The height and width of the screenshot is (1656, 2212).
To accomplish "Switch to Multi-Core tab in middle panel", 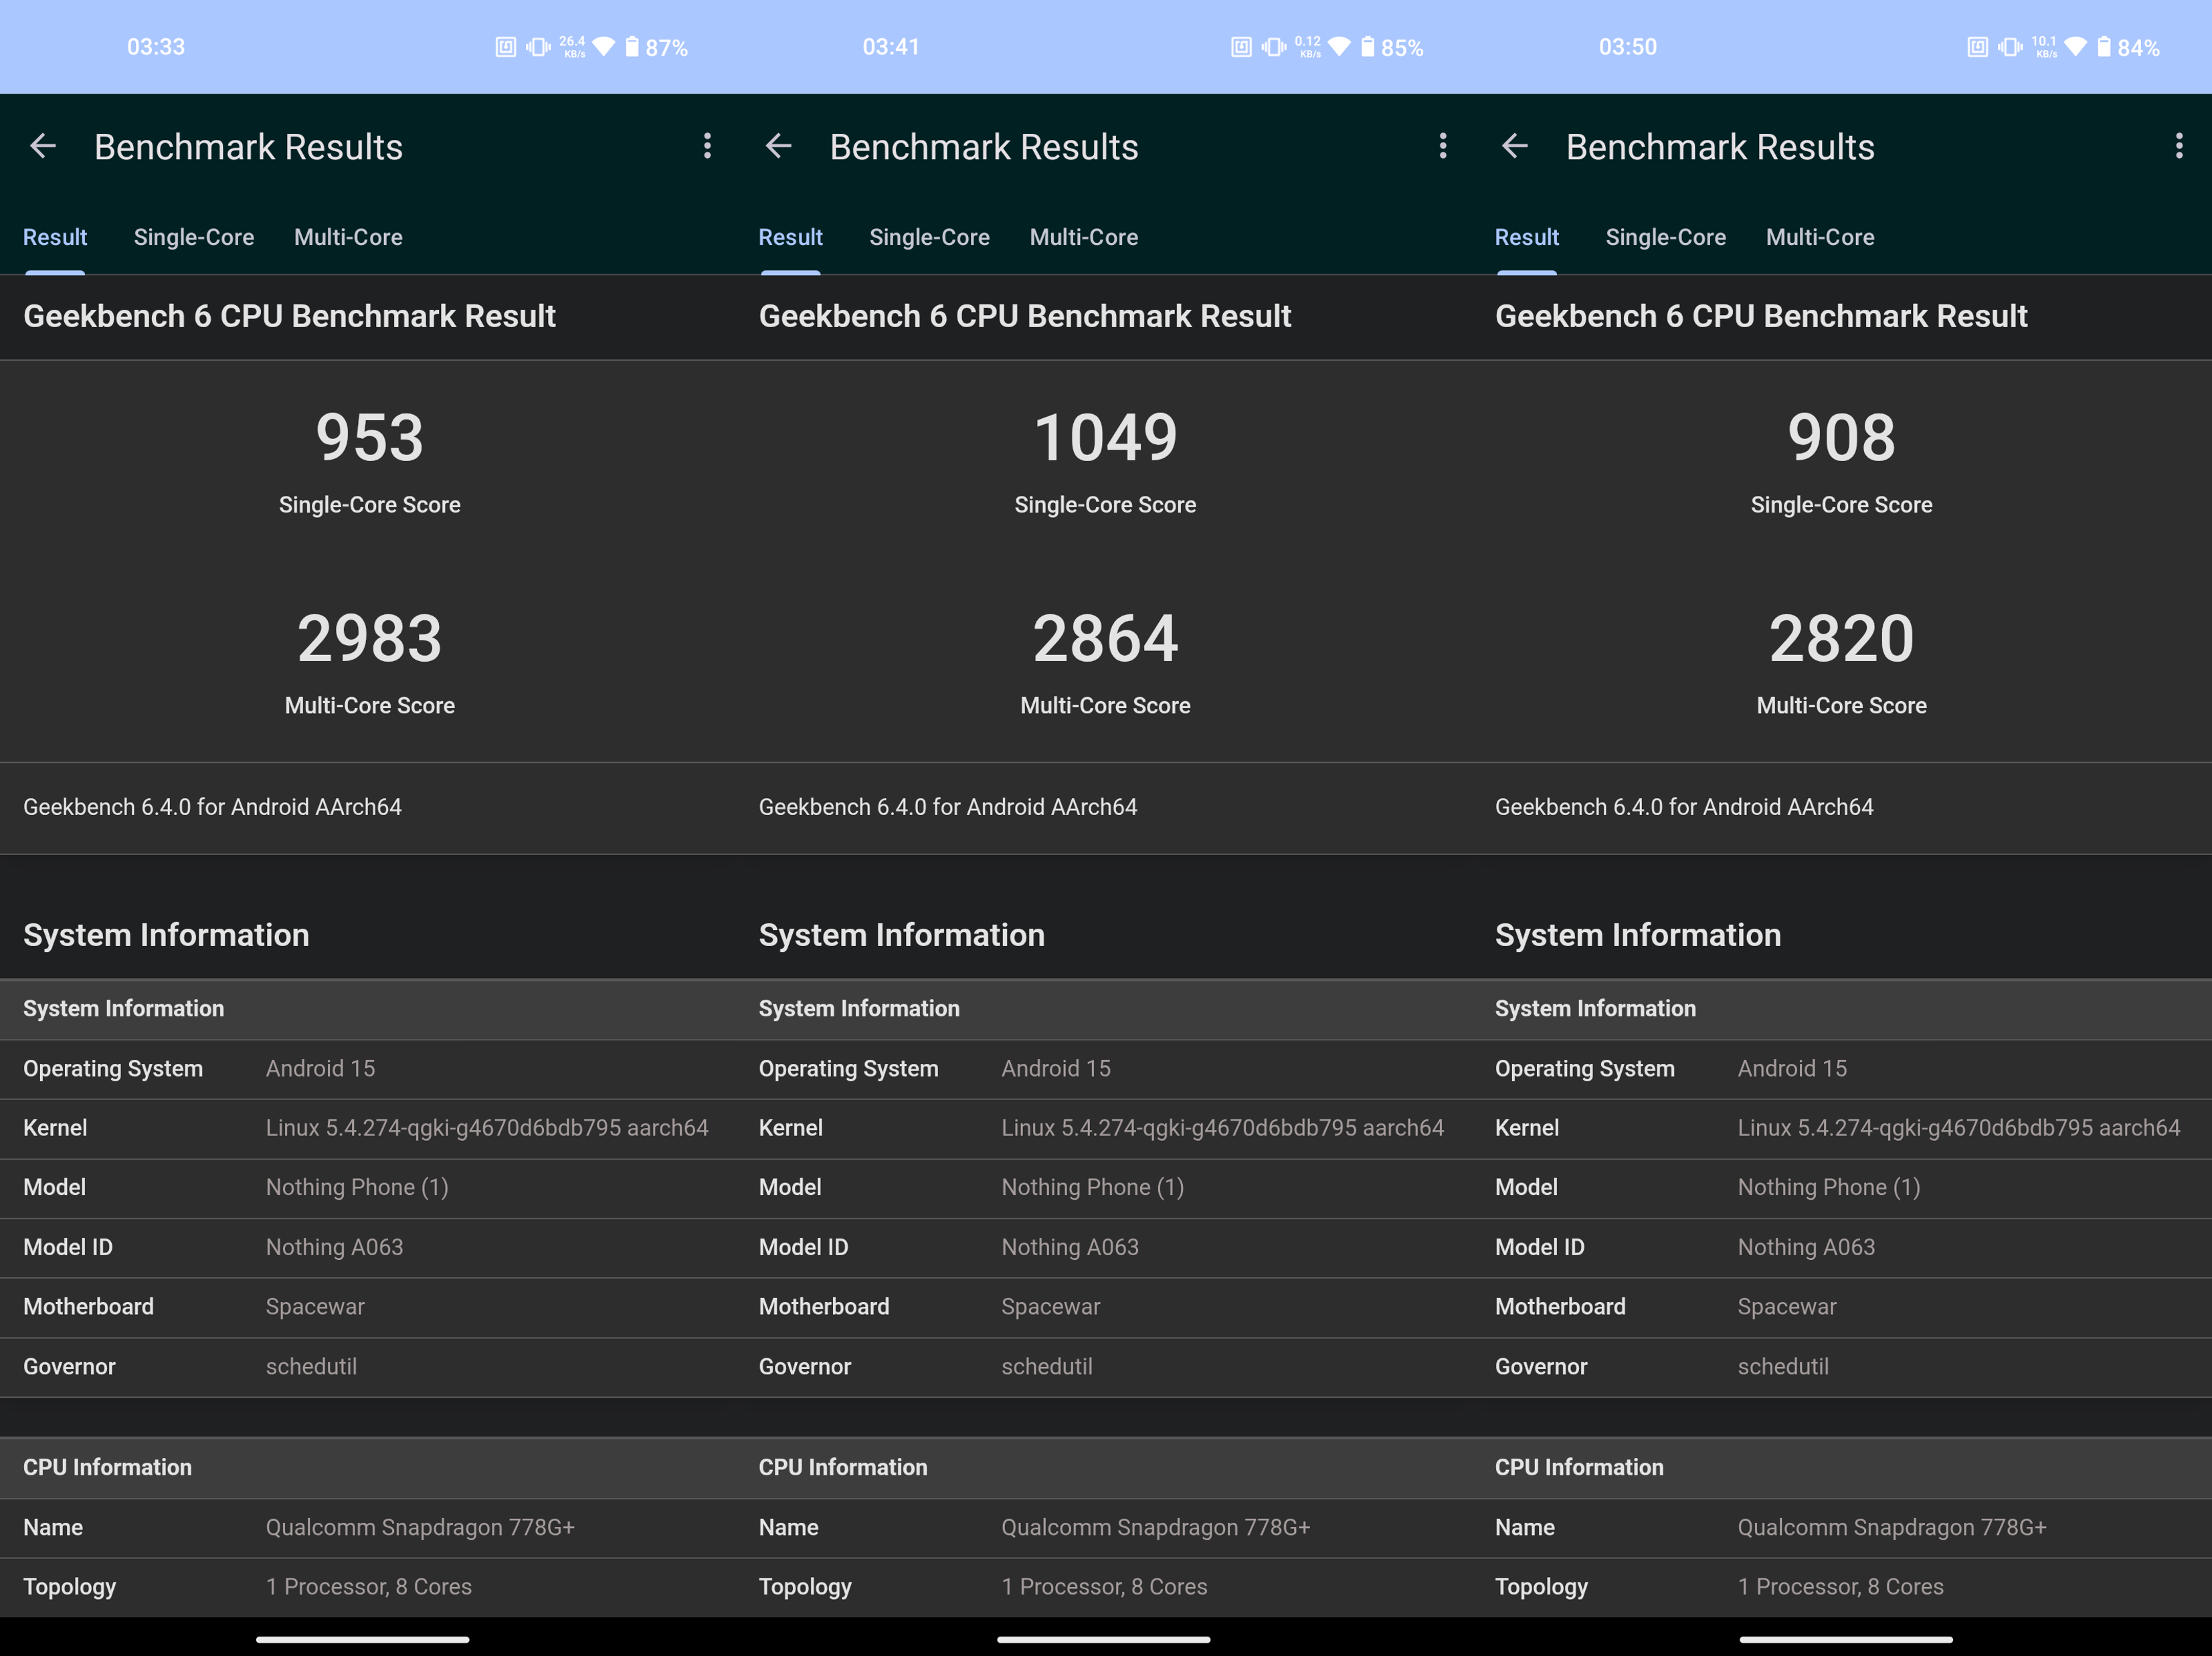I will 1083,237.
